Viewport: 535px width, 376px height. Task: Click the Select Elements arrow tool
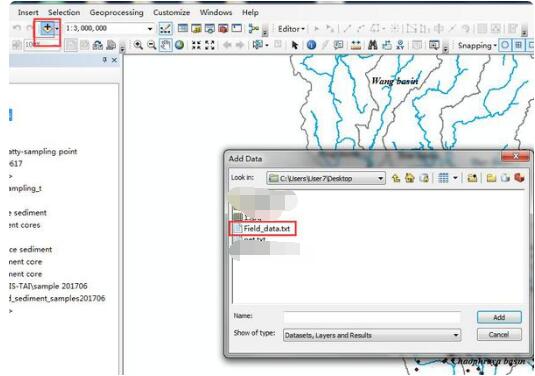[x=295, y=45]
